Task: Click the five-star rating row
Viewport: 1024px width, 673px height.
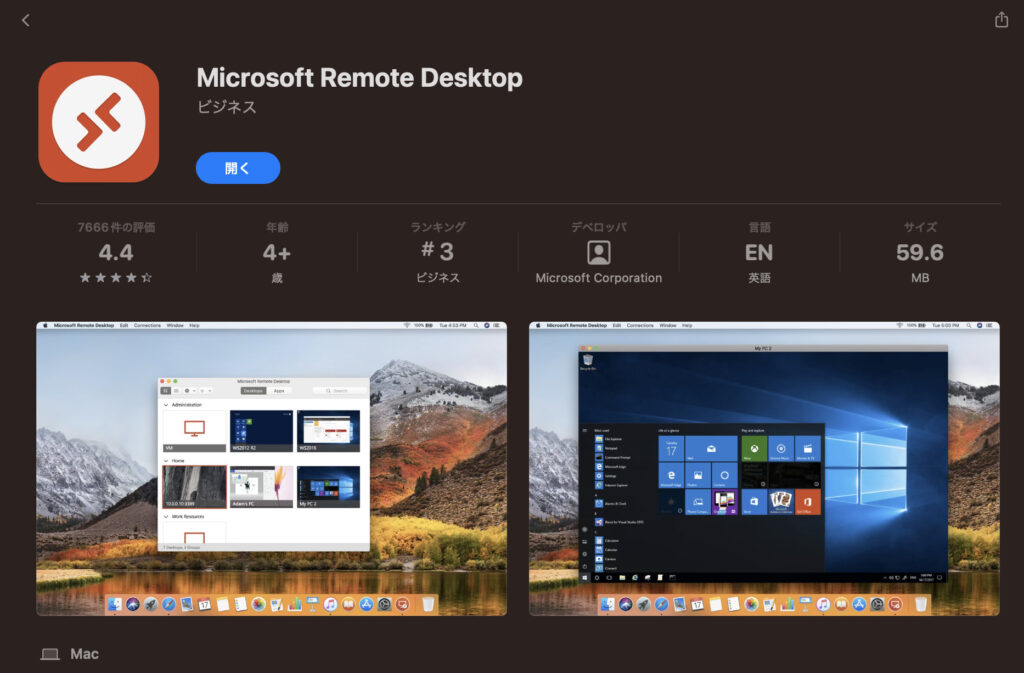Action: [116, 277]
